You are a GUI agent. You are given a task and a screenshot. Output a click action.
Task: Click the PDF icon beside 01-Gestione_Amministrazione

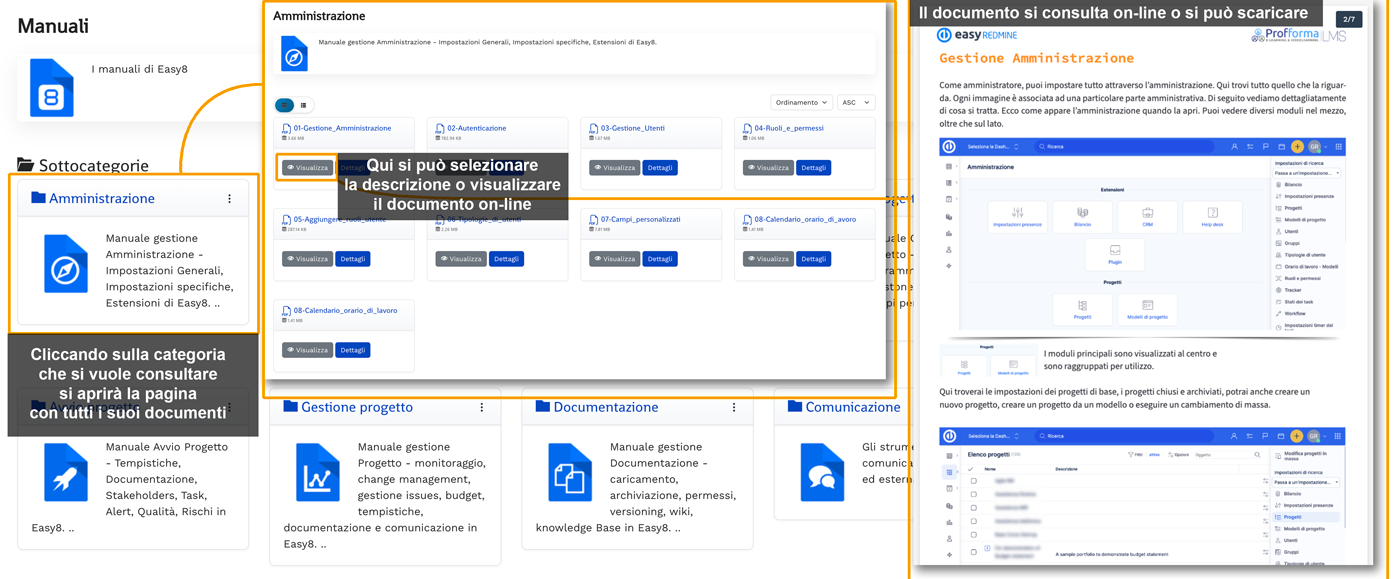pos(286,129)
